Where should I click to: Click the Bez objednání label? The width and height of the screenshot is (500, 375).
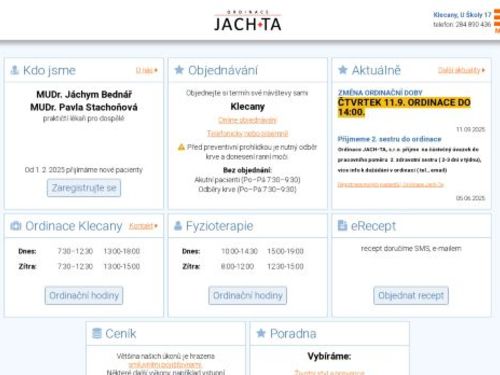[x=247, y=170]
